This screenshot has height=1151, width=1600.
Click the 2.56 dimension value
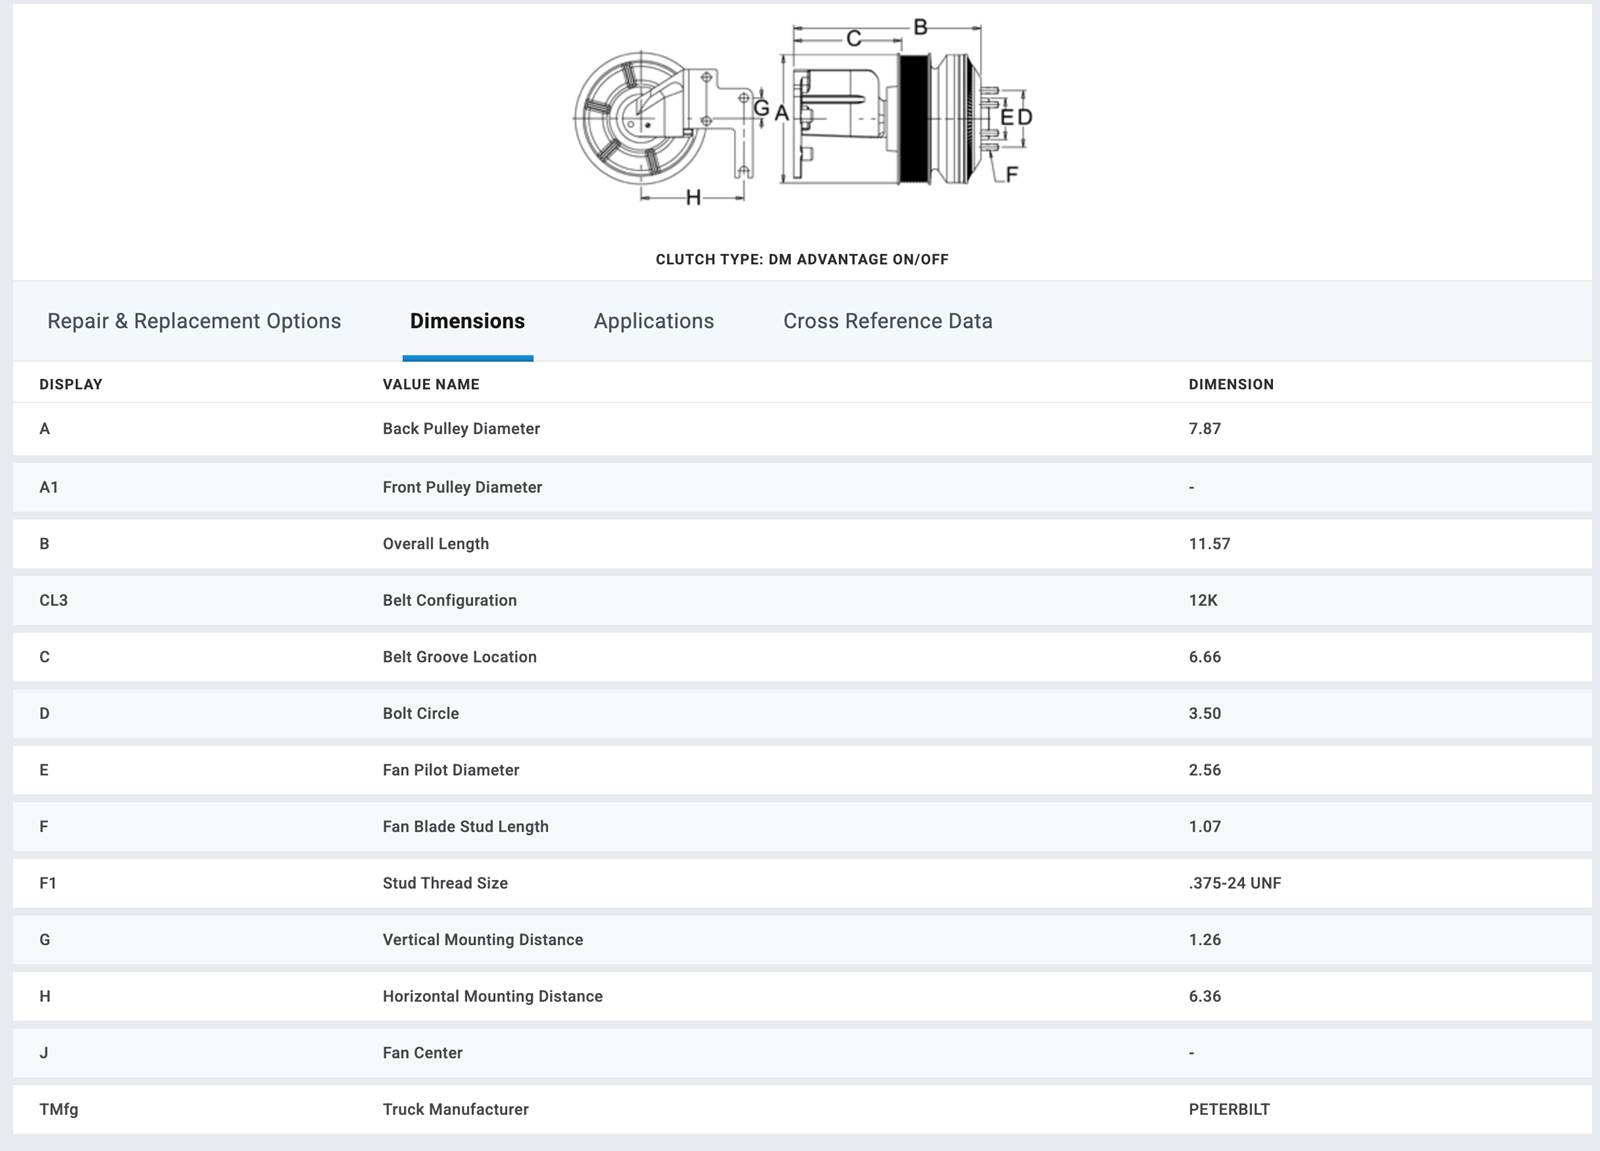coord(1205,770)
